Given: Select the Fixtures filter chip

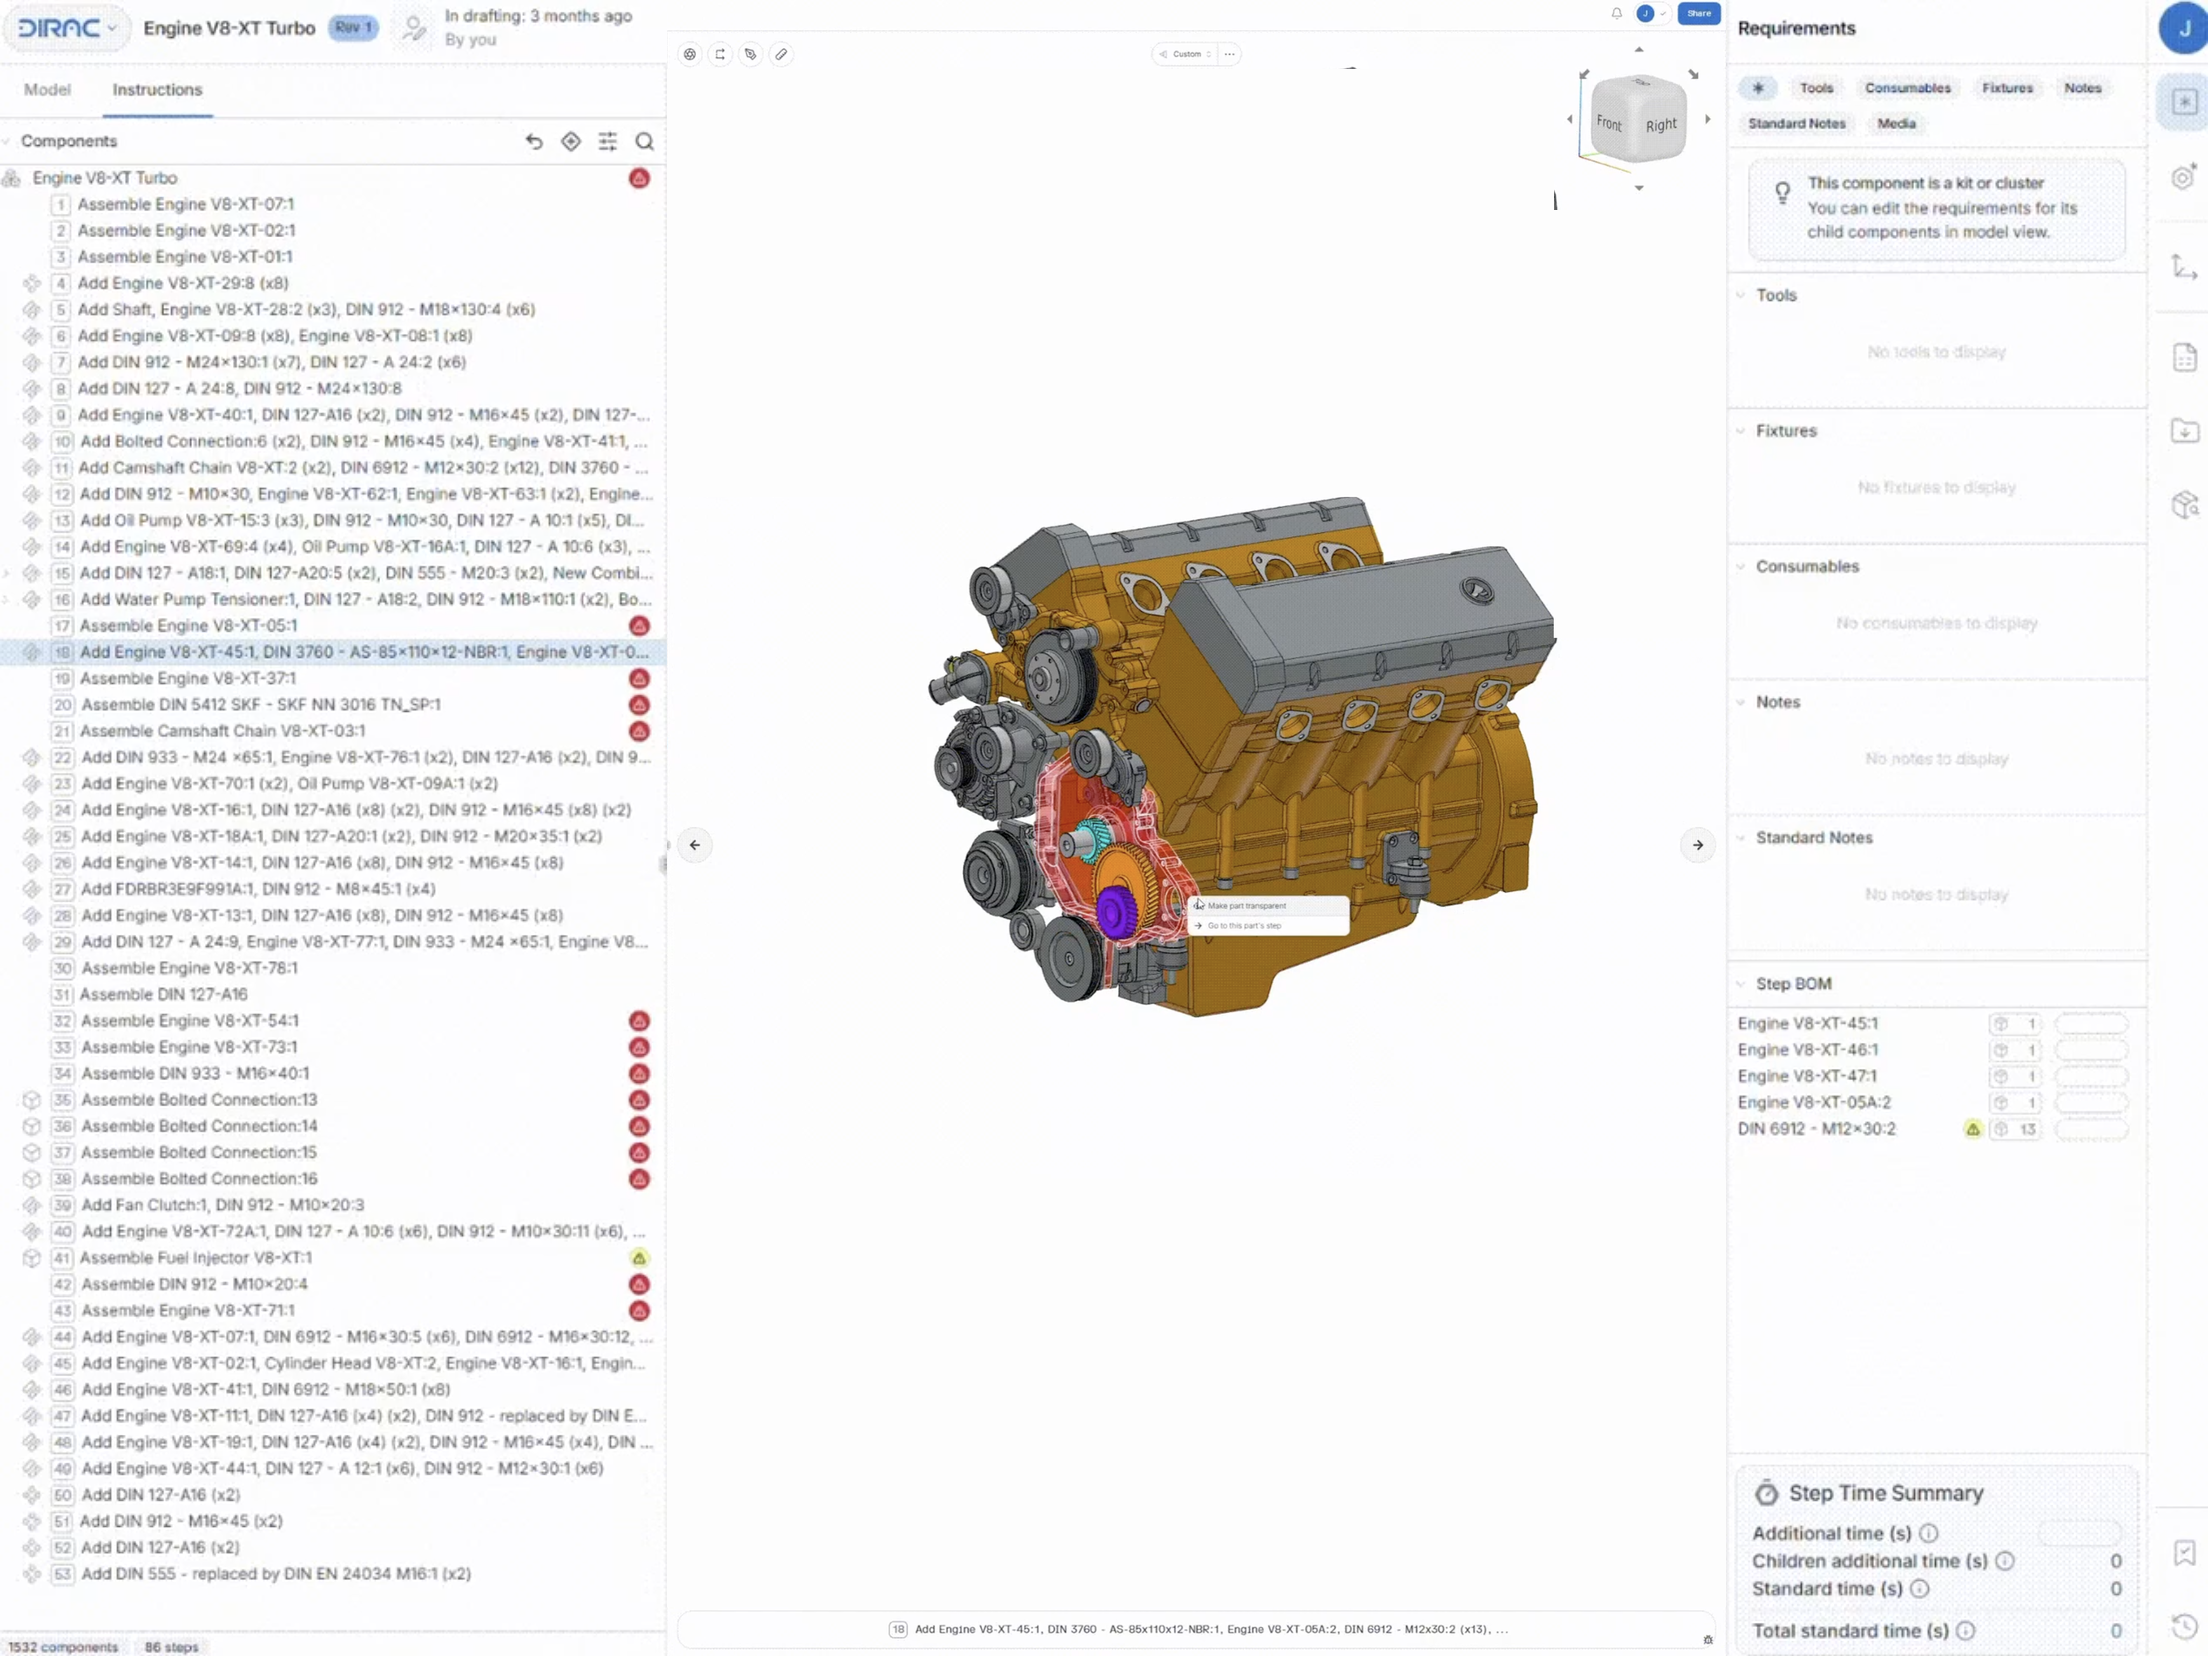Looking at the screenshot, I should coord(2007,88).
